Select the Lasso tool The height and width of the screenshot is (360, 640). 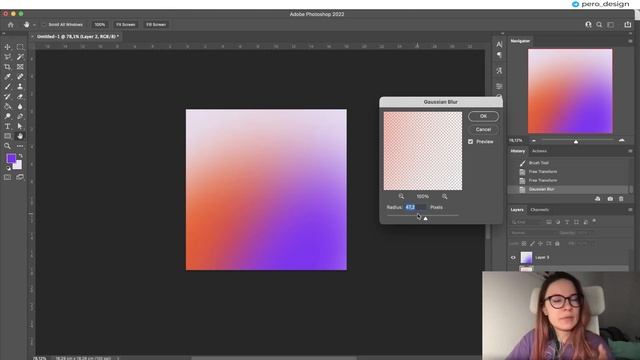(x=7, y=57)
